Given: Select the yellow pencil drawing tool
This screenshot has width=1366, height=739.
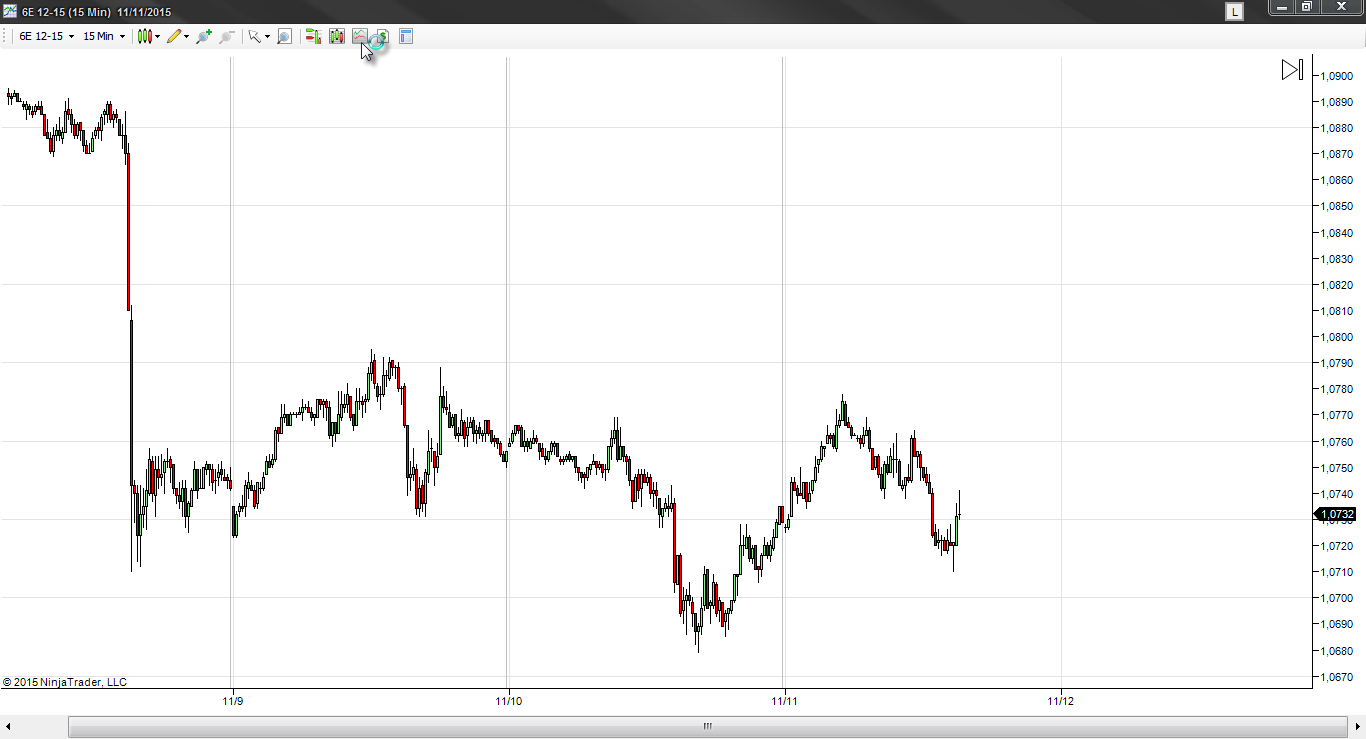Looking at the screenshot, I should coord(174,36).
